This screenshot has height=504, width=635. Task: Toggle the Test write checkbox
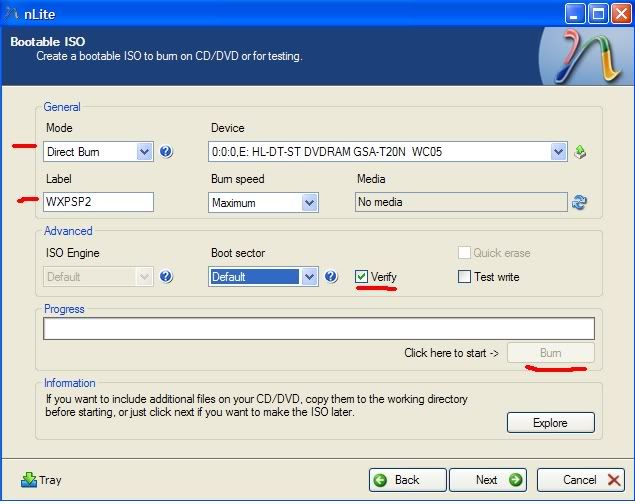(x=464, y=276)
